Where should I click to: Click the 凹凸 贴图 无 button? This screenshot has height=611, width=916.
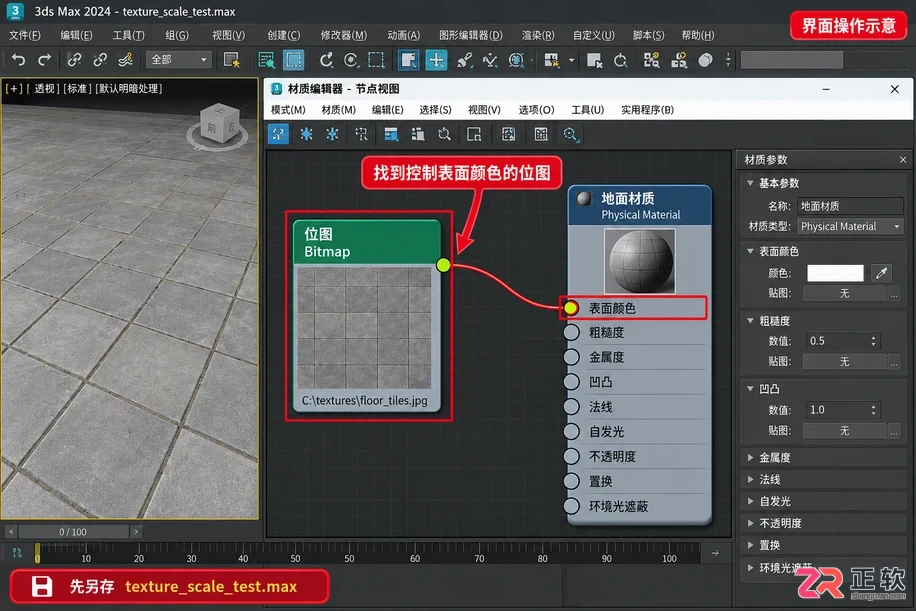coord(844,431)
